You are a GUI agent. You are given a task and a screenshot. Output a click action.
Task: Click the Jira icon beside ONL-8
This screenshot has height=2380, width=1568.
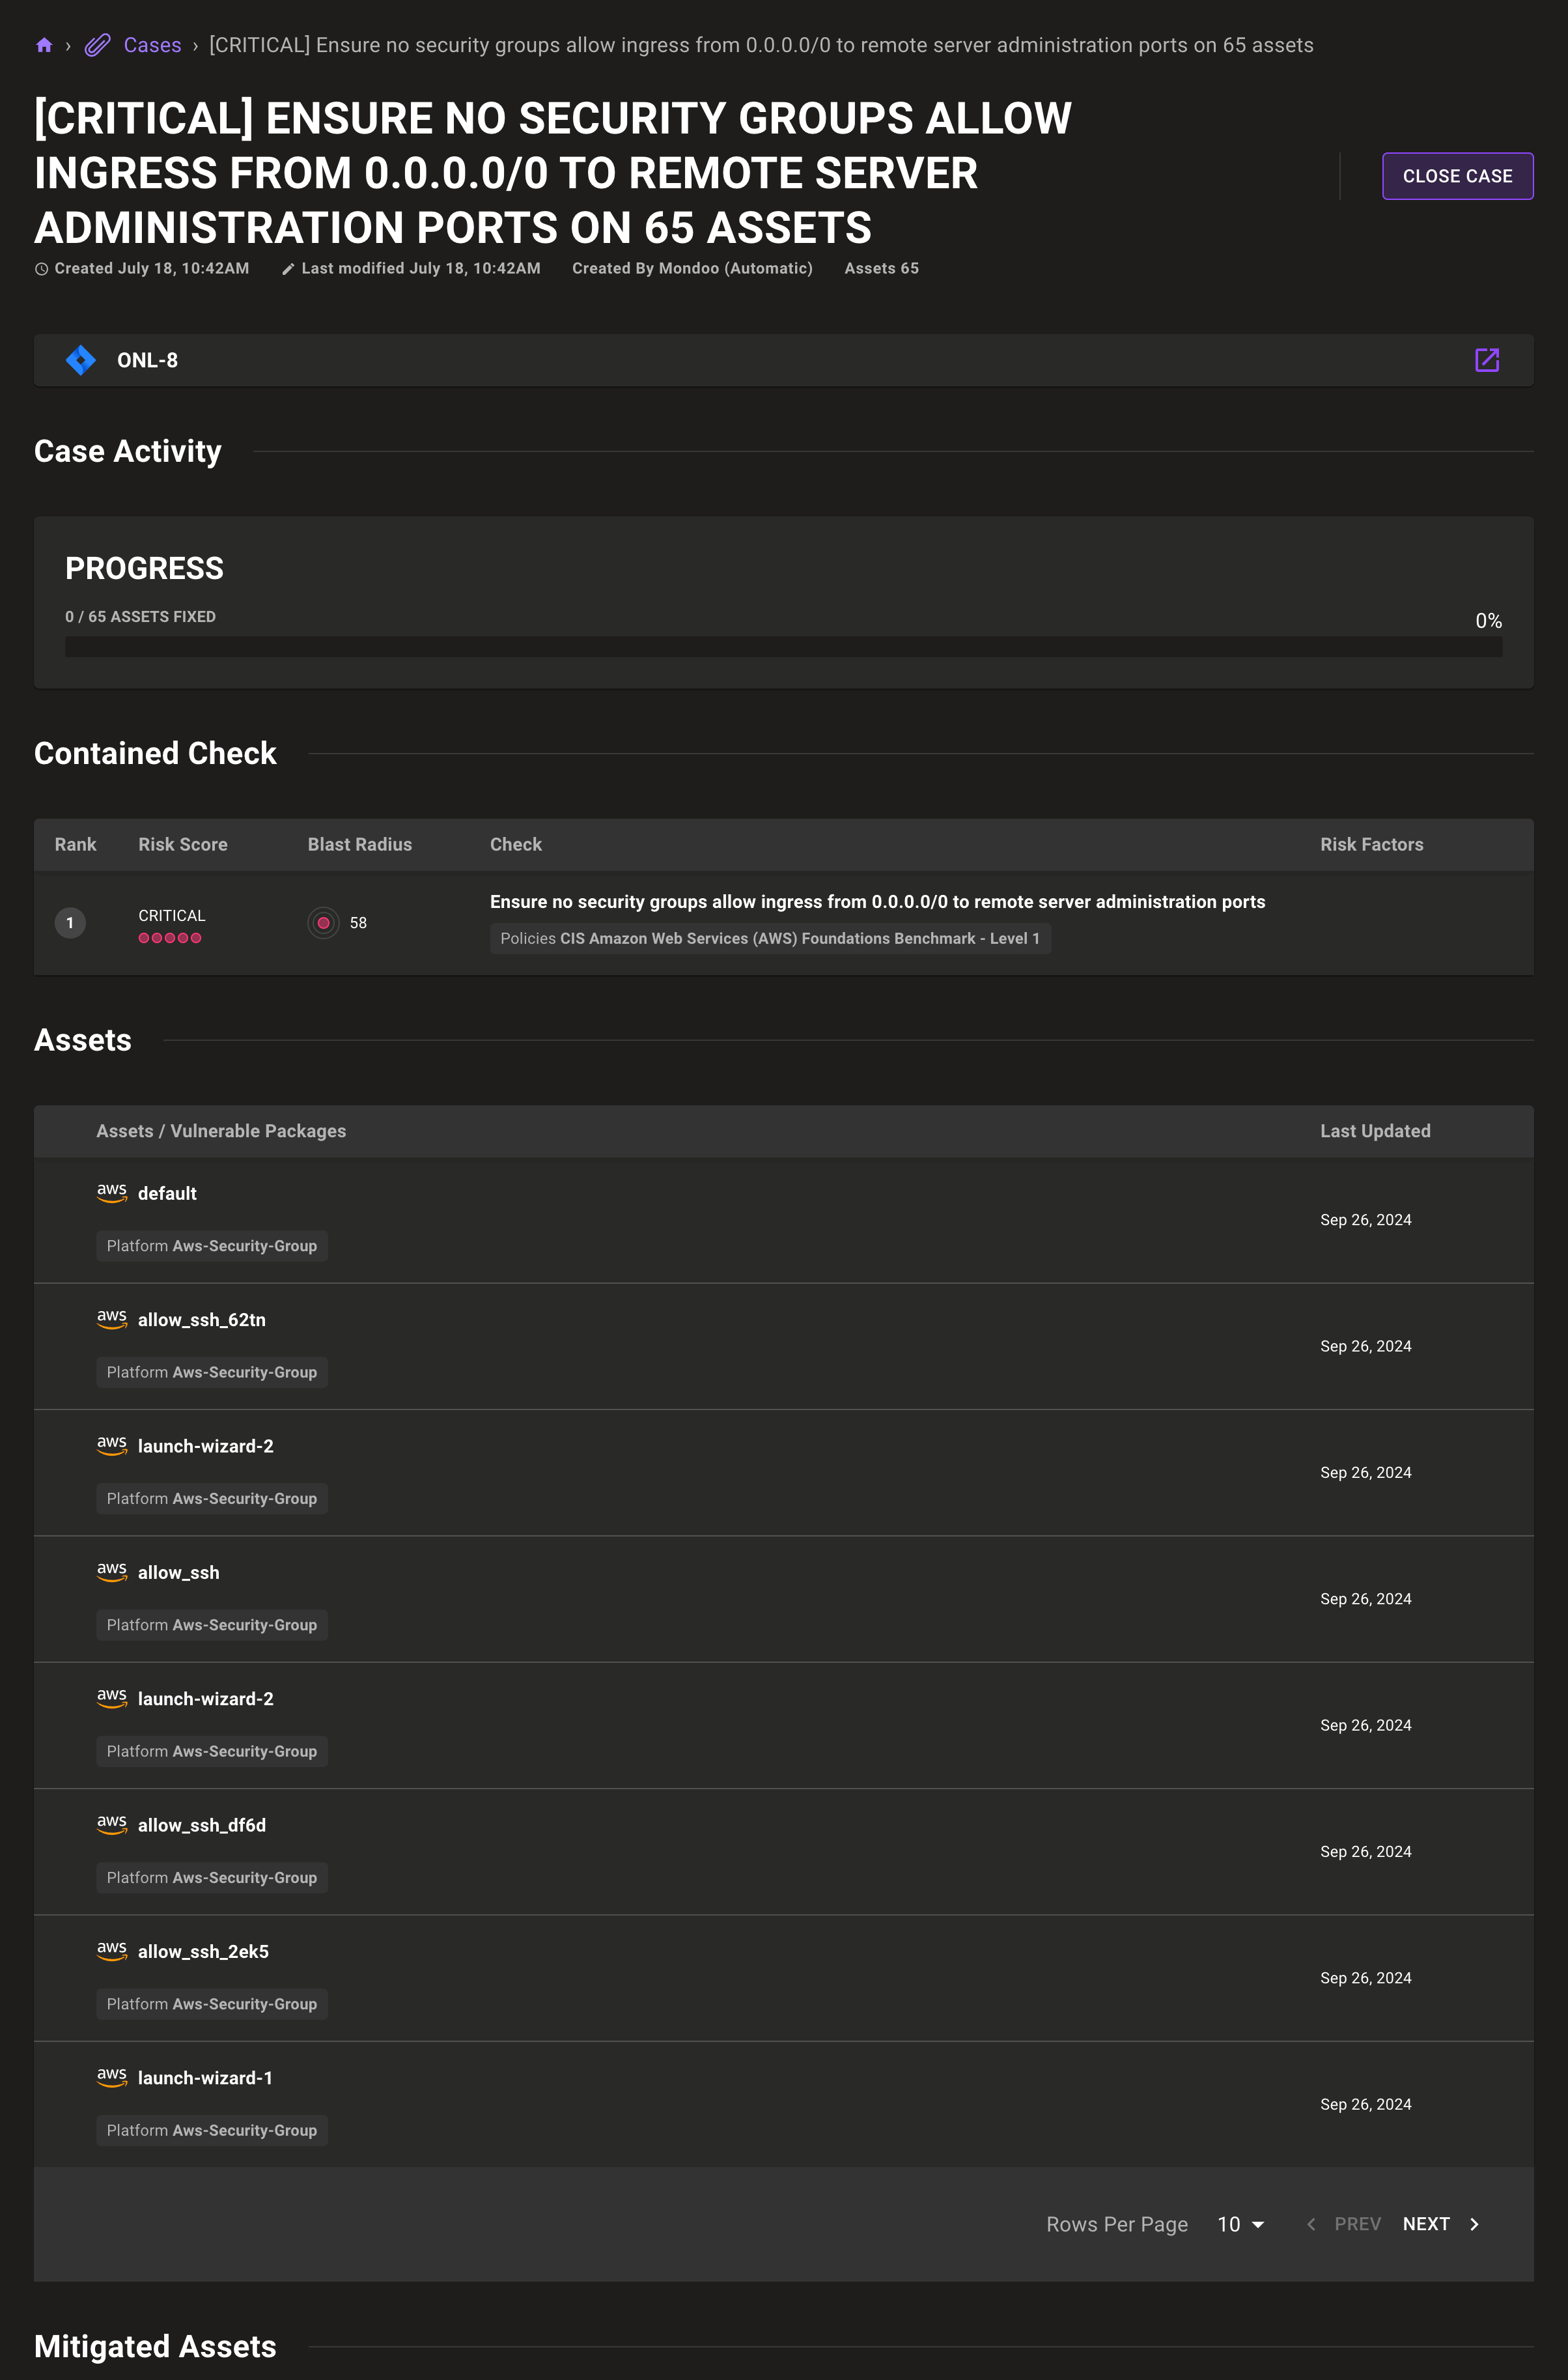[81, 359]
